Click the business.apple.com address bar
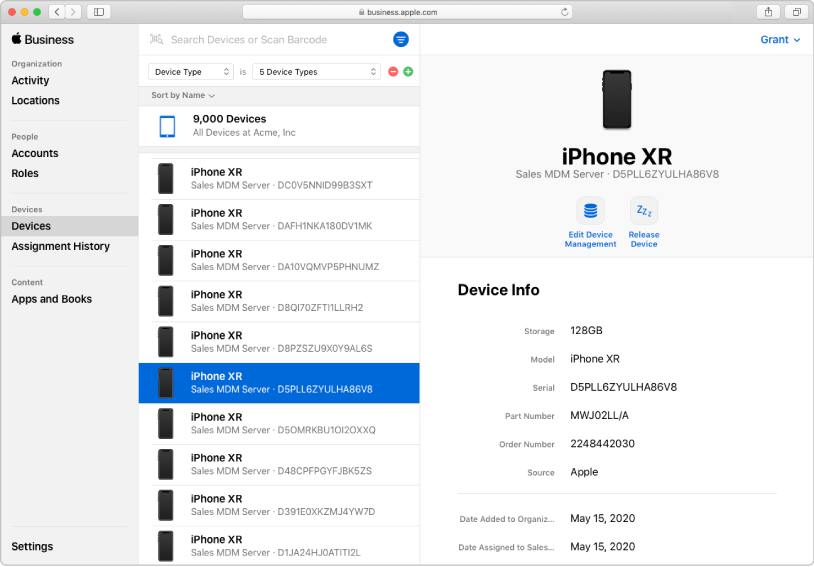 click(x=408, y=12)
